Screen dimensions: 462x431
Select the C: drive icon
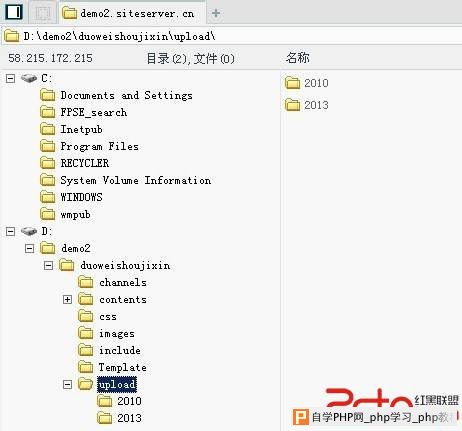[x=29, y=78]
